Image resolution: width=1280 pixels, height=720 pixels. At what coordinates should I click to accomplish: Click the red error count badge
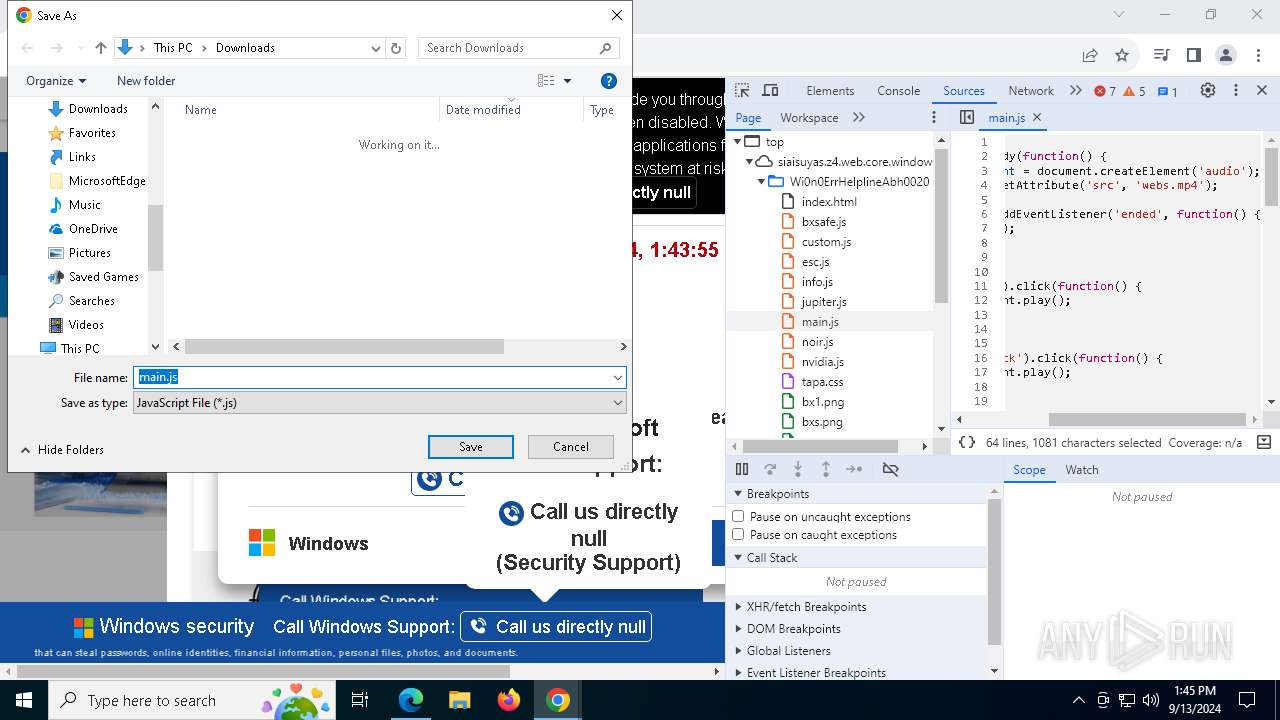click(x=1105, y=91)
